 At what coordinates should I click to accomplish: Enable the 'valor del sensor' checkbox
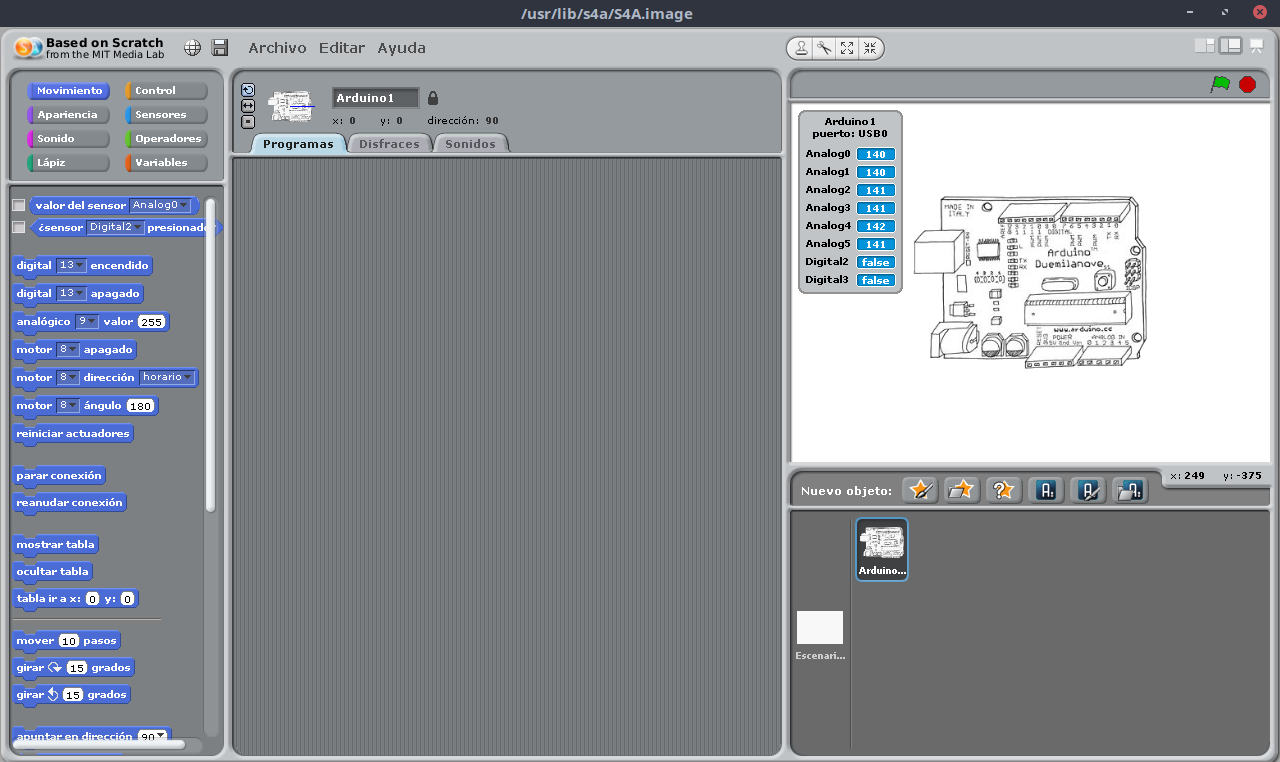point(18,205)
